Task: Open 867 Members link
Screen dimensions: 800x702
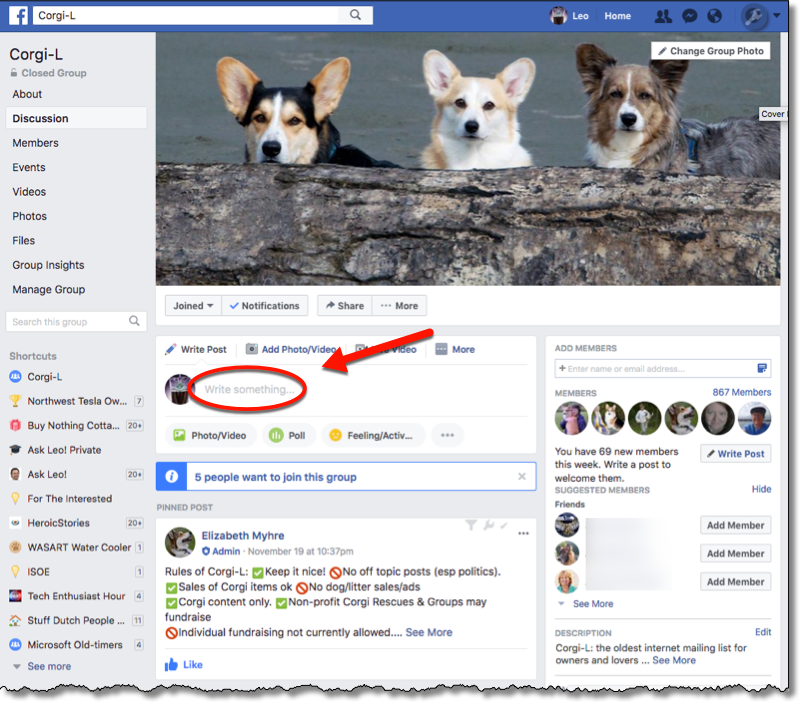Action: pos(741,392)
